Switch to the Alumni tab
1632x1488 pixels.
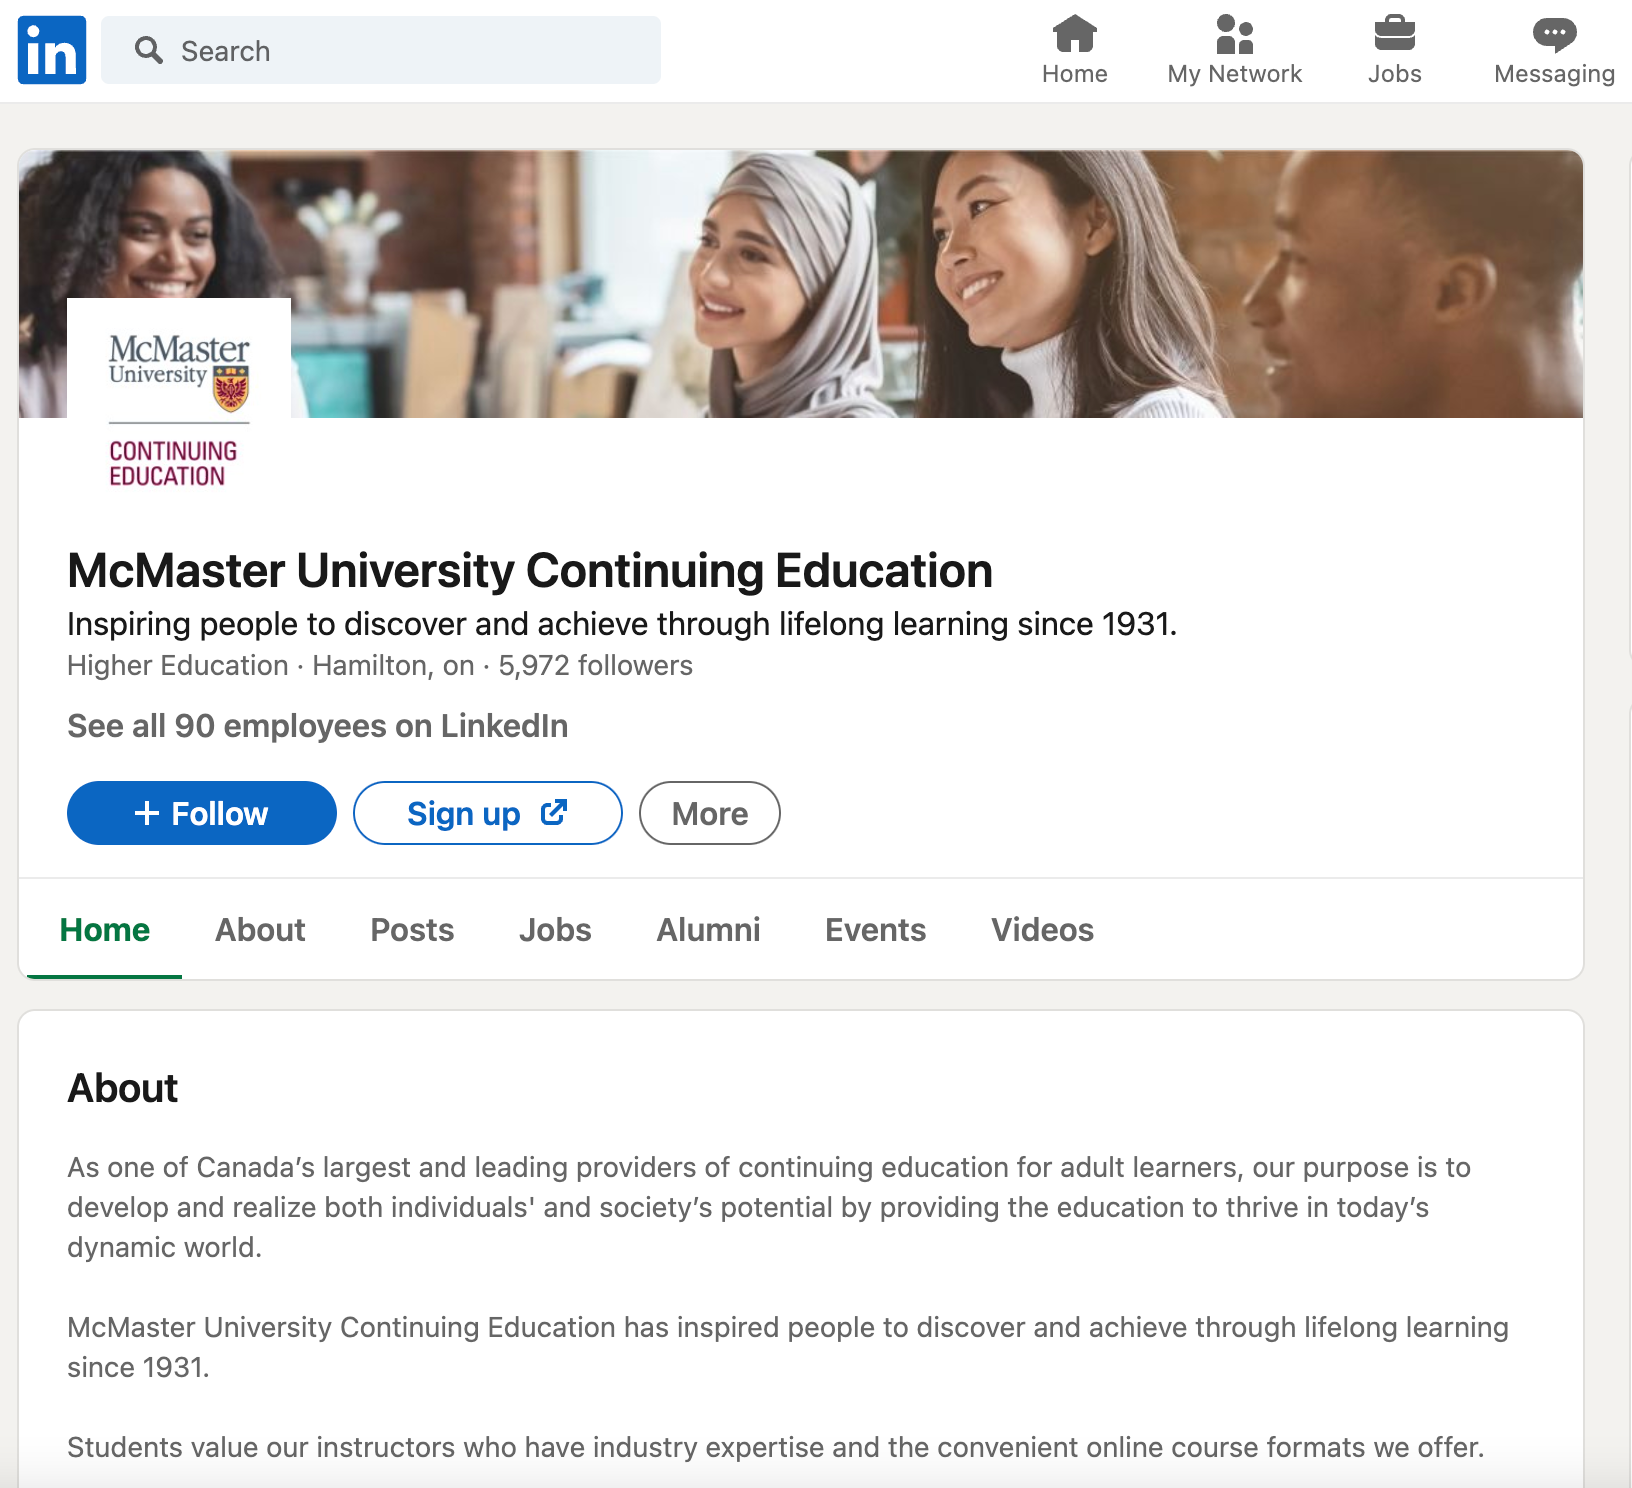(x=708, y=930)
